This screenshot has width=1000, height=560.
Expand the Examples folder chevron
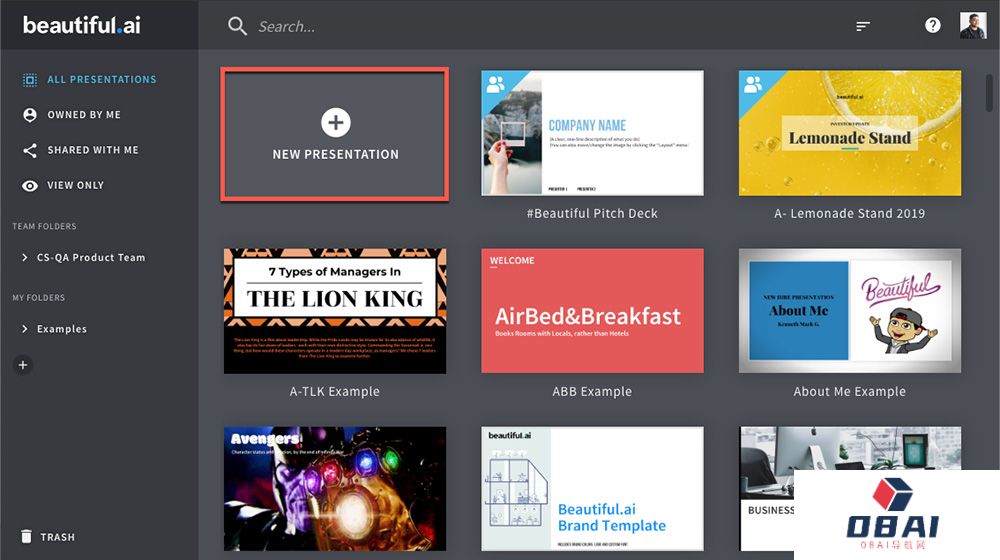(x=25, y=329)
